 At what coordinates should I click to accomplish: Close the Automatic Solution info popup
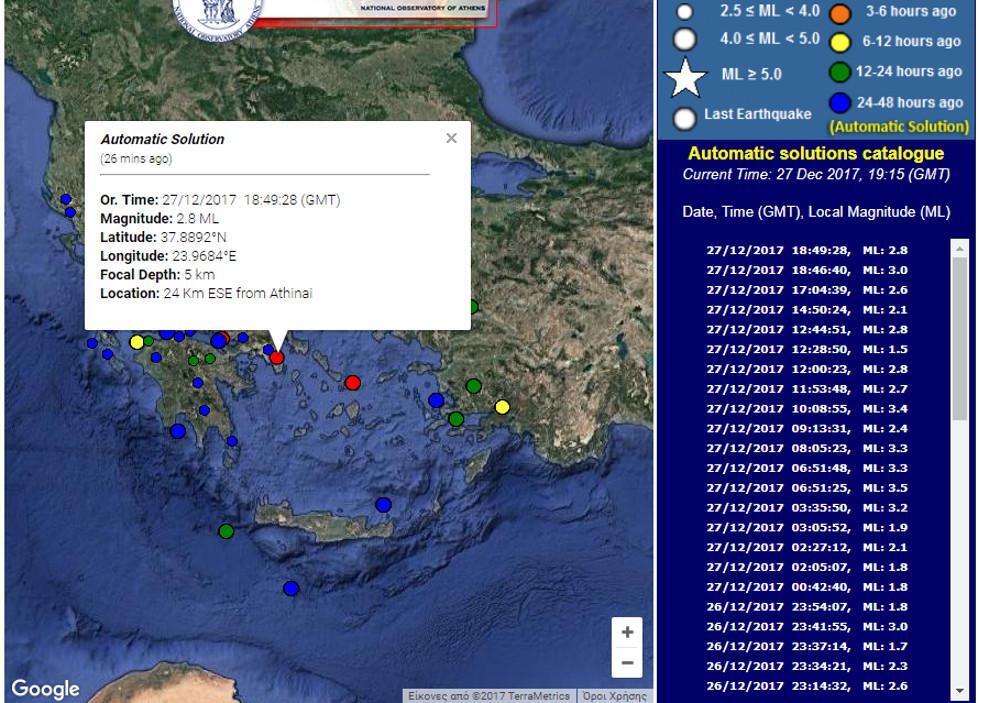(451, 138)
